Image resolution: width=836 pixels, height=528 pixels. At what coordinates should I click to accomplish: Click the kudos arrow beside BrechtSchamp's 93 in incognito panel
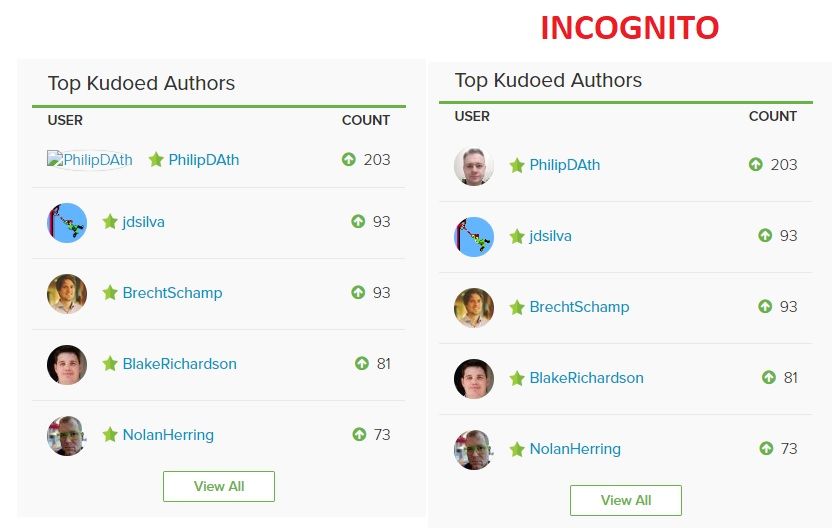(765, 306)
